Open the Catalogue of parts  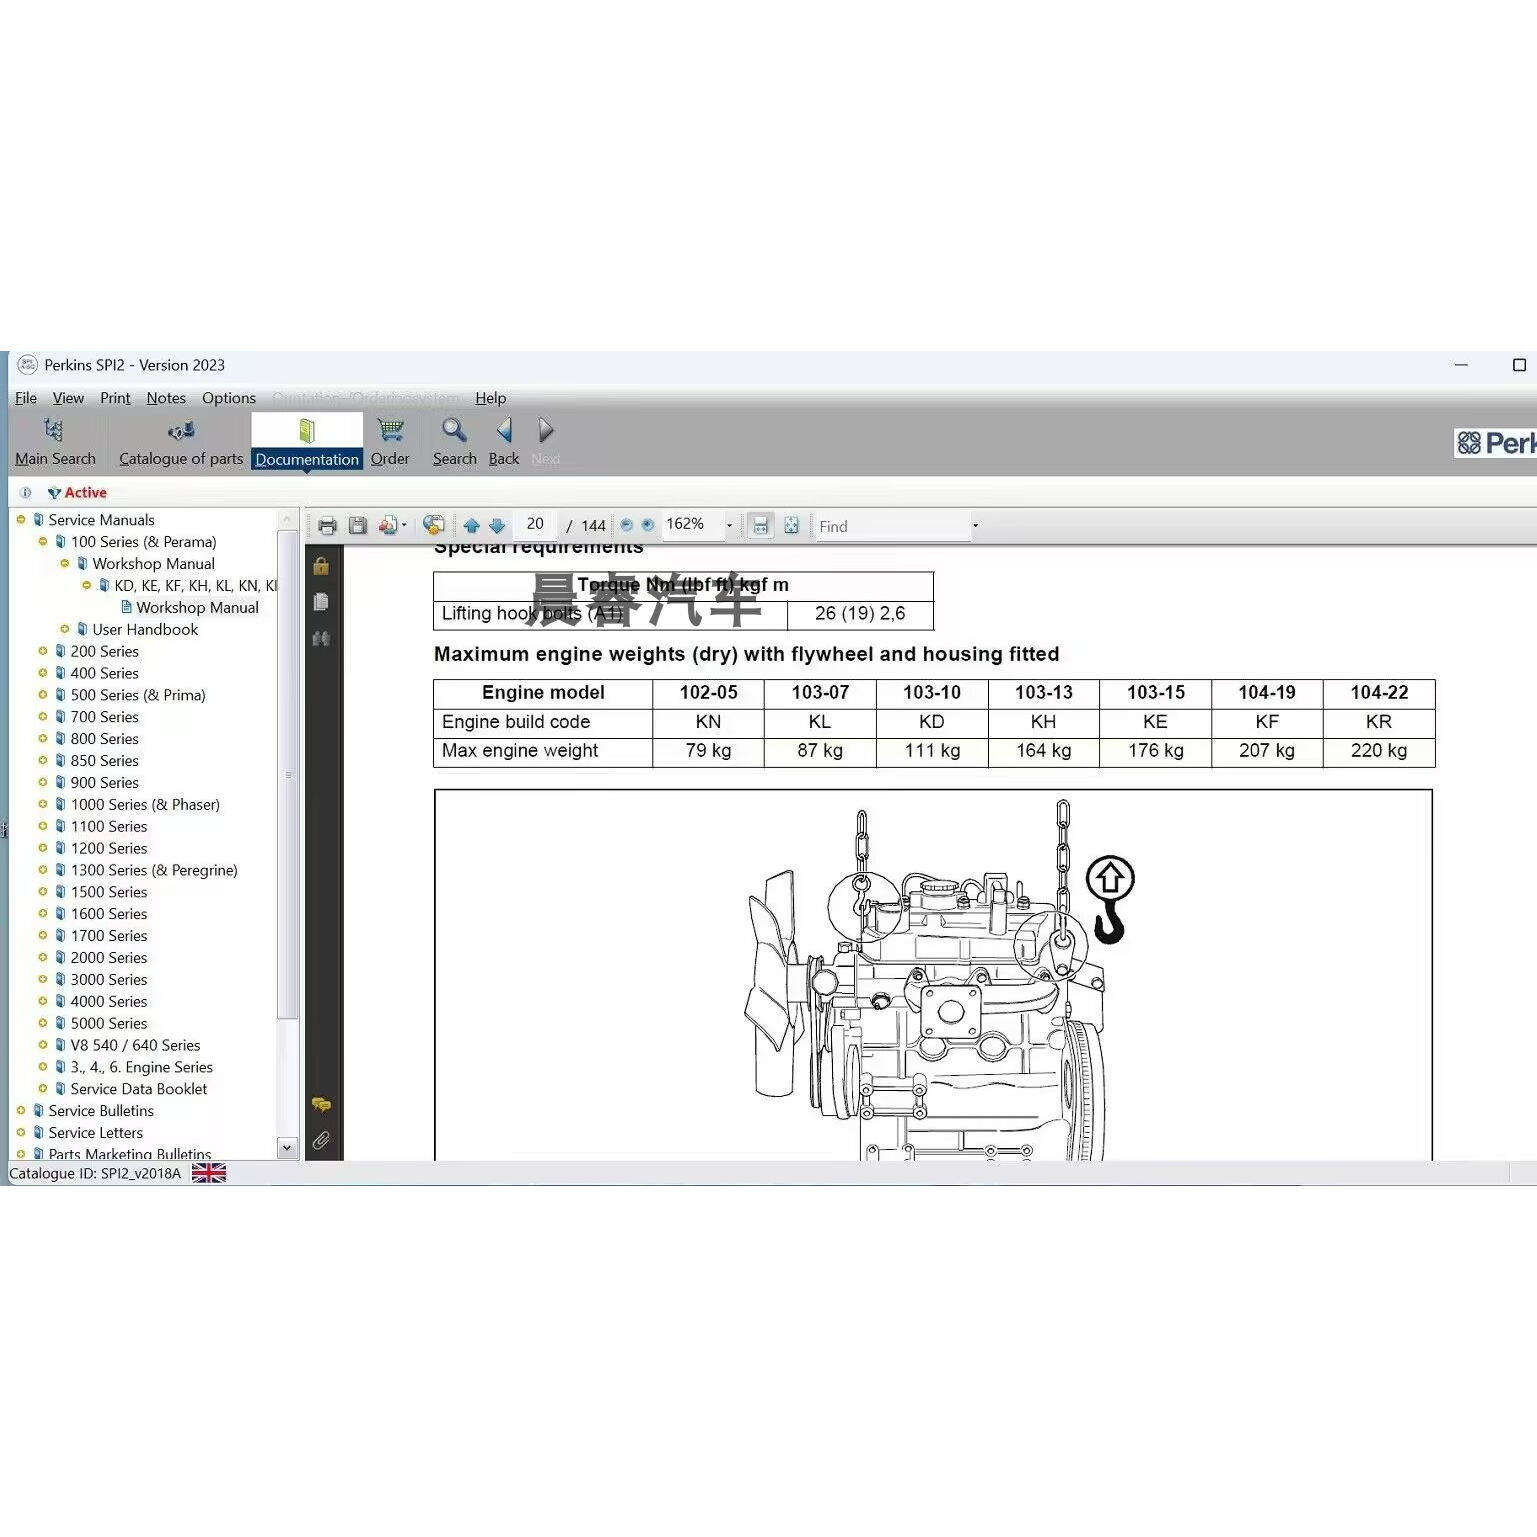click(x=181, y=442)
